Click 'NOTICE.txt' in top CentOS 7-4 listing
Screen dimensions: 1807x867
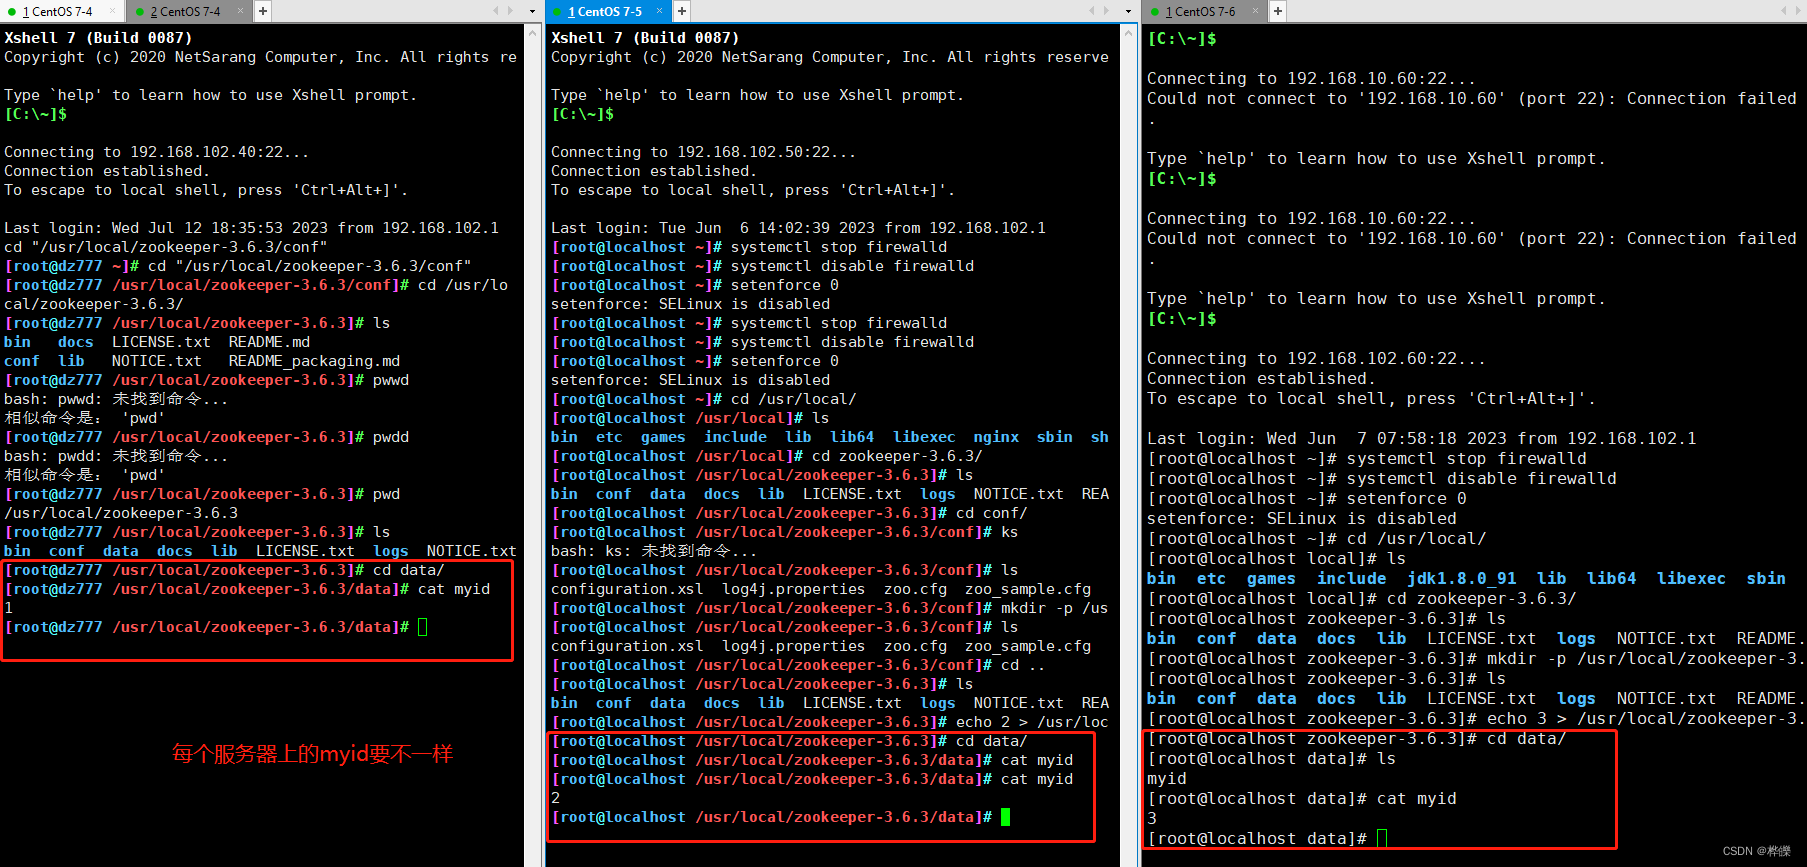click(156, 361)
